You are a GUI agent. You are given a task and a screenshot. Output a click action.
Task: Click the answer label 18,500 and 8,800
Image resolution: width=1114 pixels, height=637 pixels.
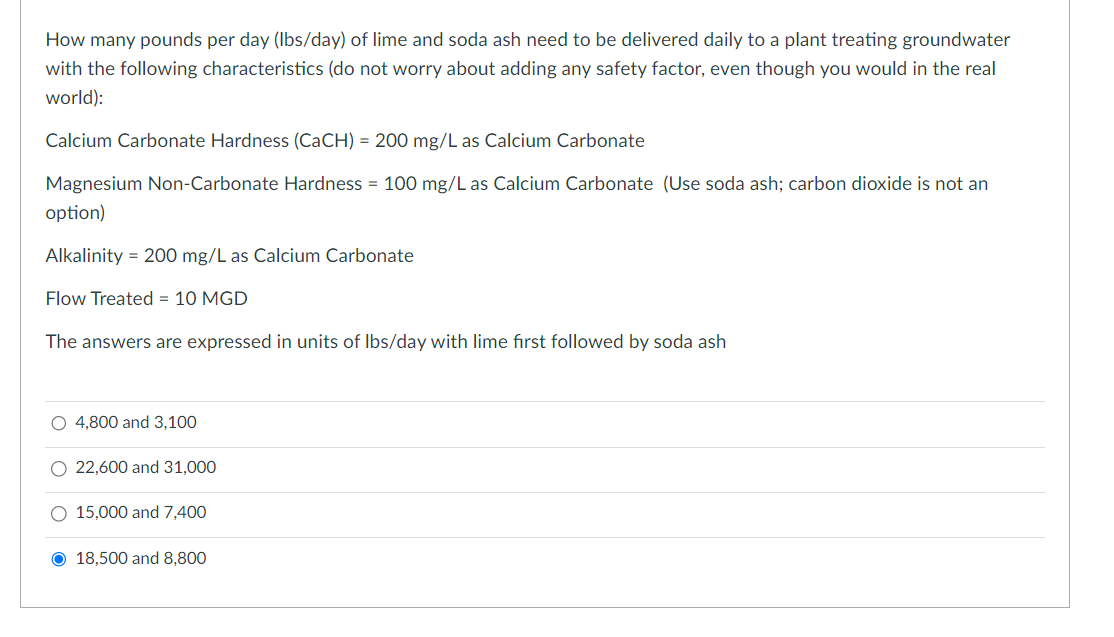(x=140, y=558)
